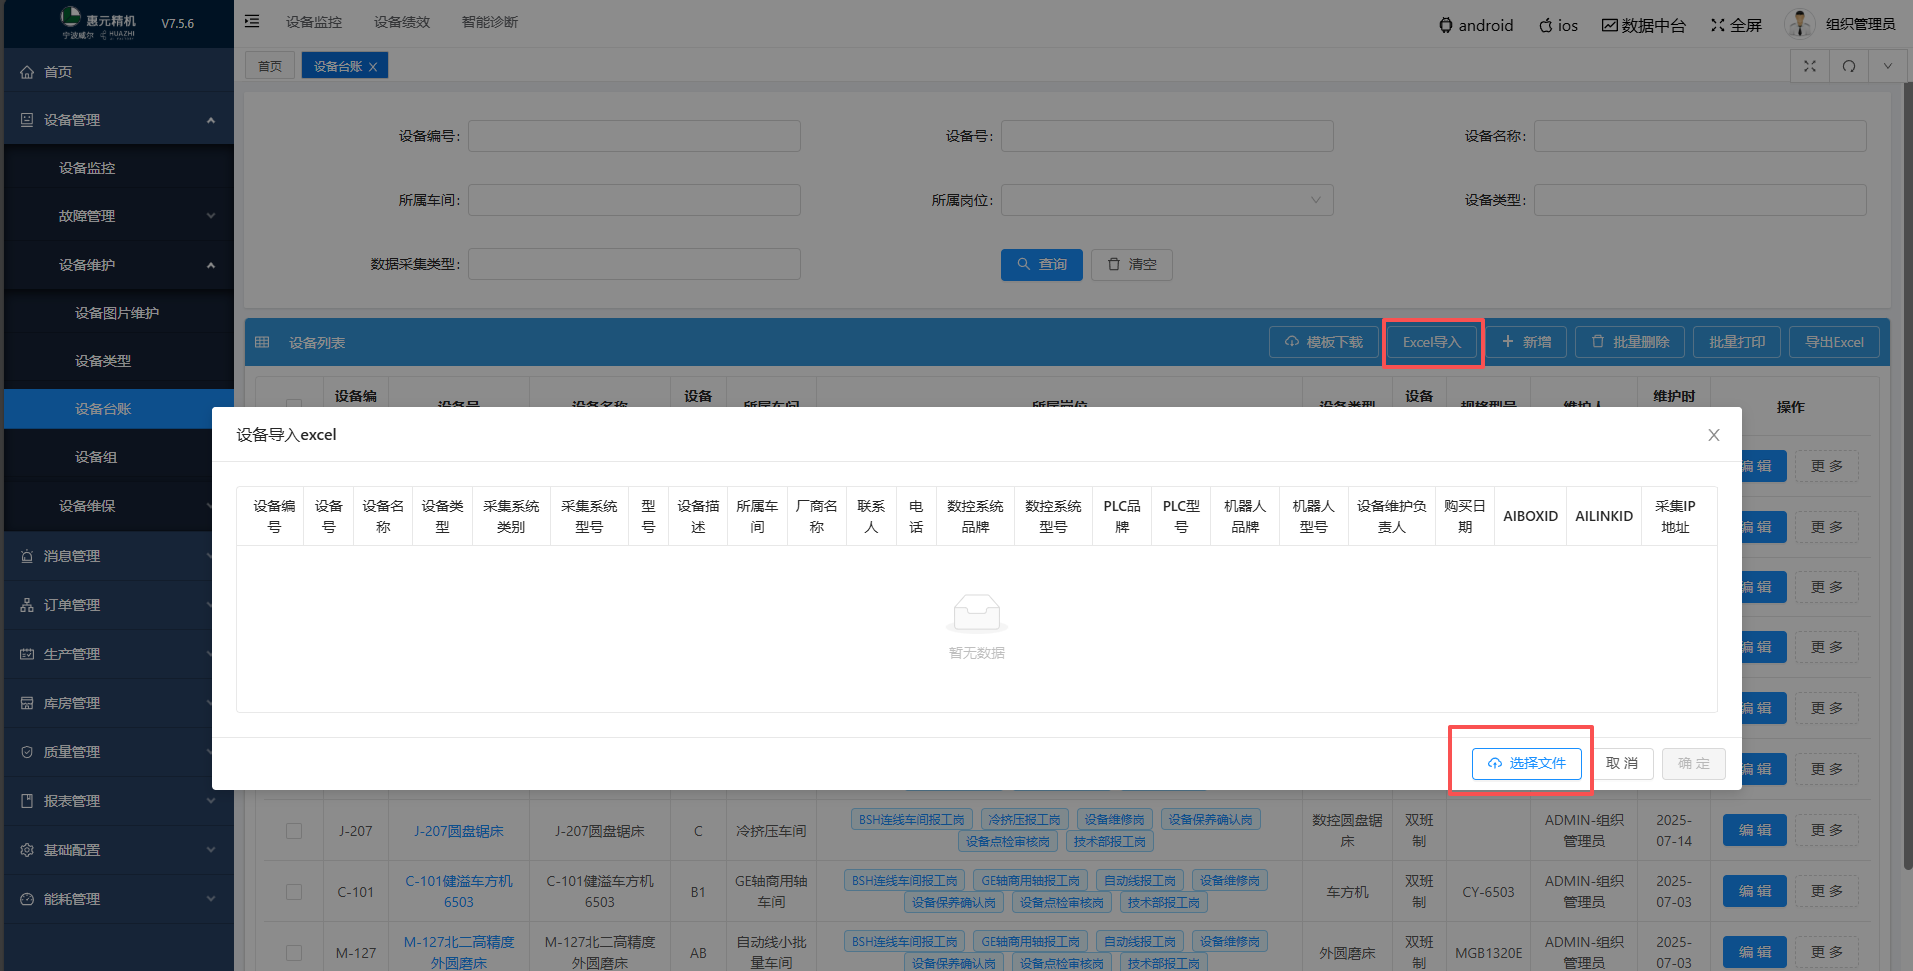Click the sidebar collapse menu icon

tap(252, 21)
